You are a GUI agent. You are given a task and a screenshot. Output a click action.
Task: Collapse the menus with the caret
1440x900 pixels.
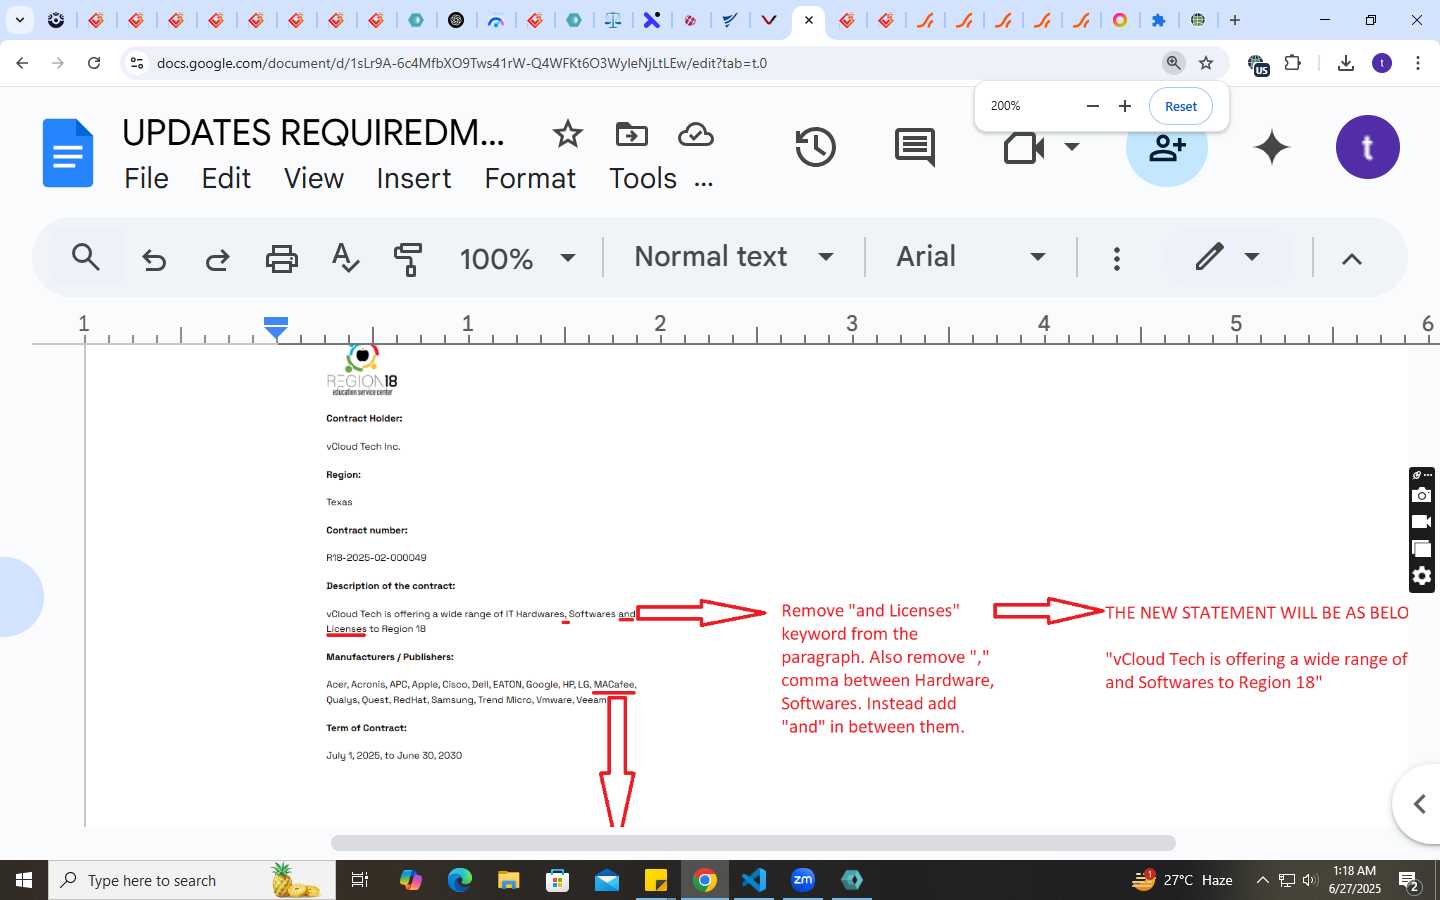[1351, 259]
